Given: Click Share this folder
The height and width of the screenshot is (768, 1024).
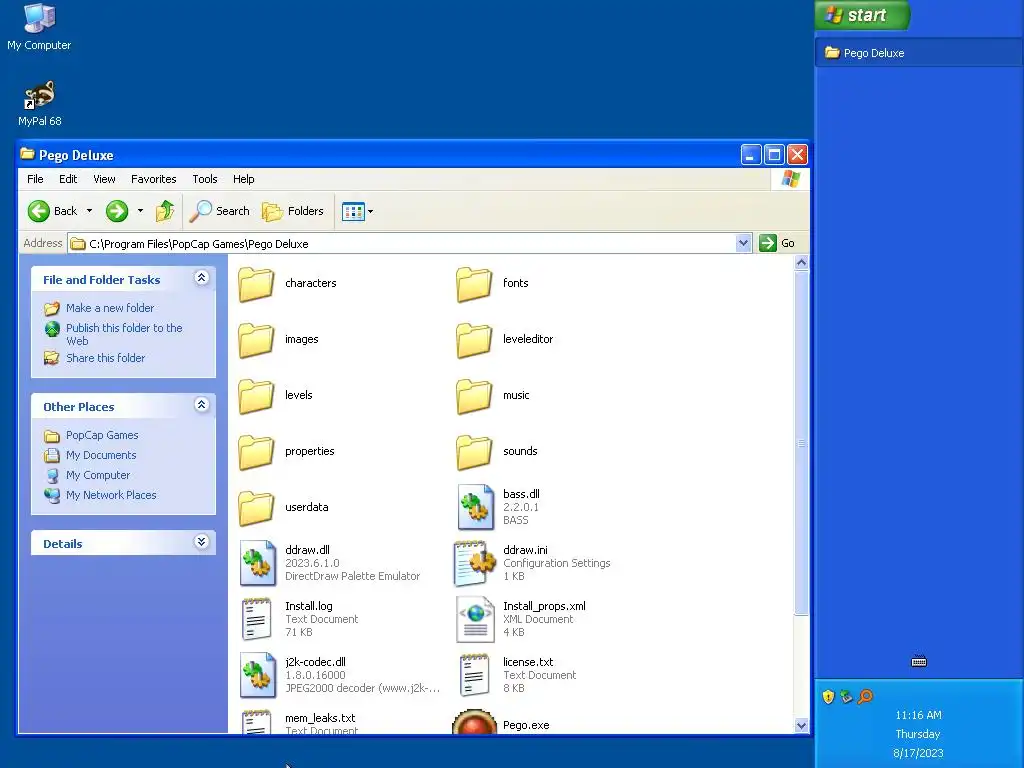Looking at the screenshot, I should coord(106,358).
